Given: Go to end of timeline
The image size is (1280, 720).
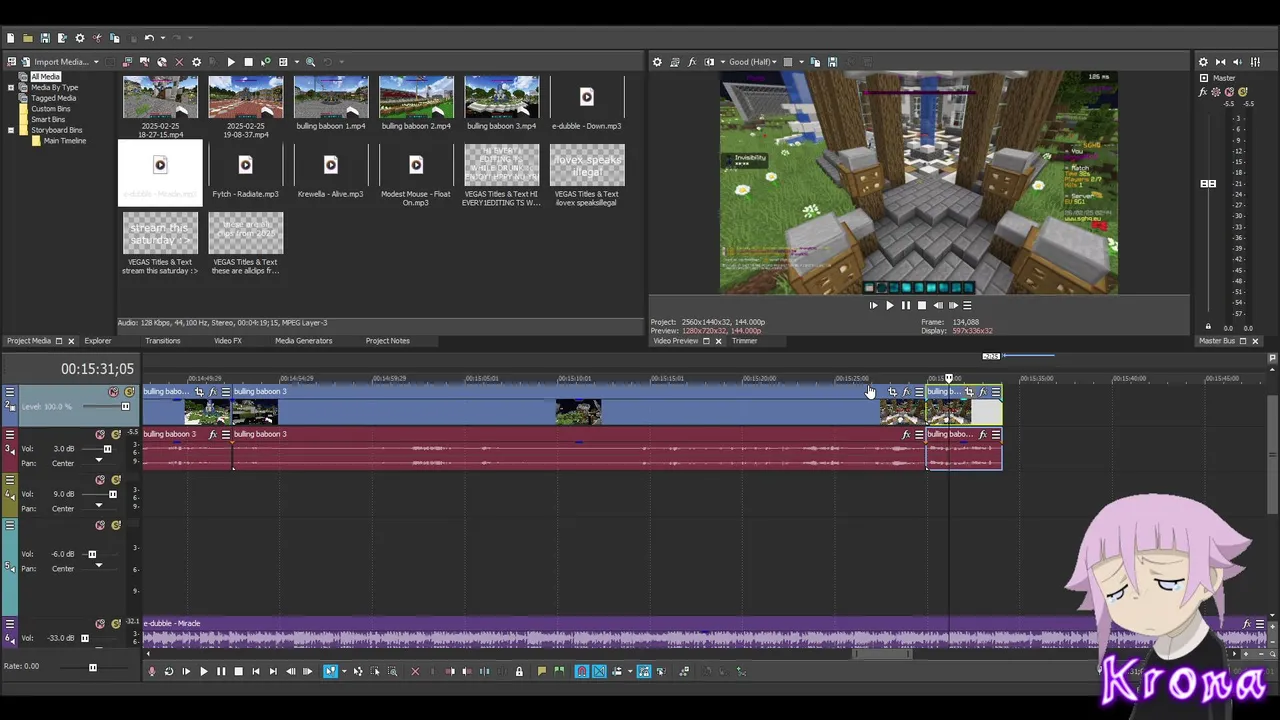Looking at the screenshot, I should [x=273, y=672].
